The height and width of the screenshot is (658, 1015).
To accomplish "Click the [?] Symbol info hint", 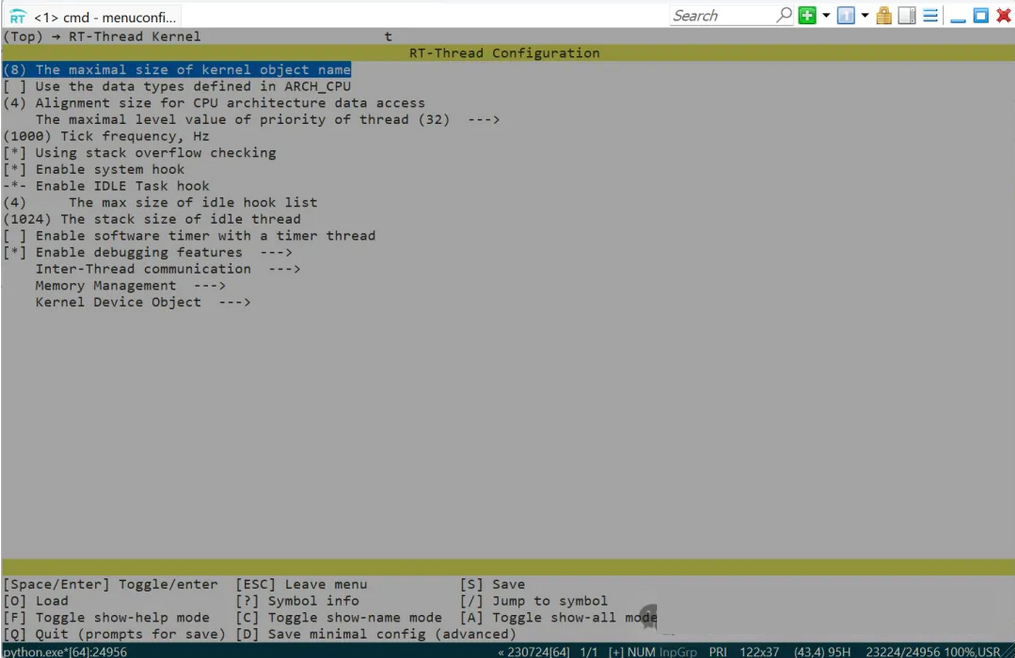I will click(x=297, y=601).
